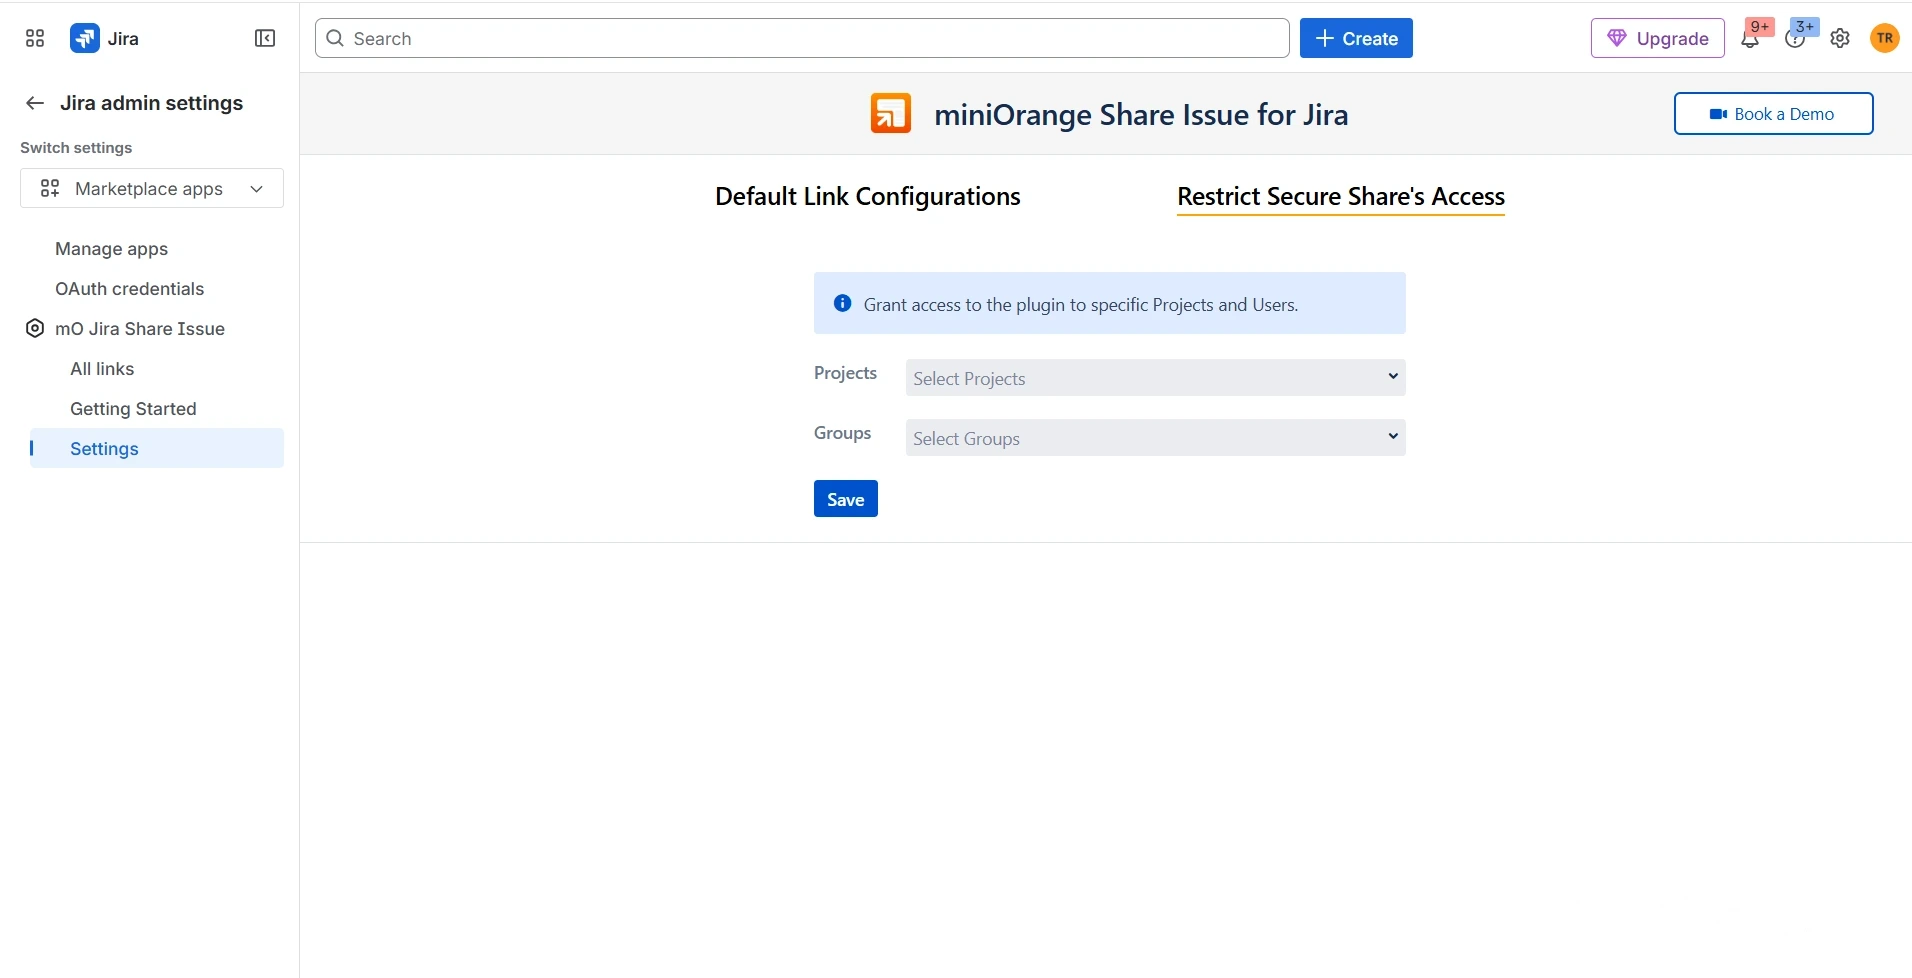Click the Switch settings label

pyautogui.click(x=76, y=147)
